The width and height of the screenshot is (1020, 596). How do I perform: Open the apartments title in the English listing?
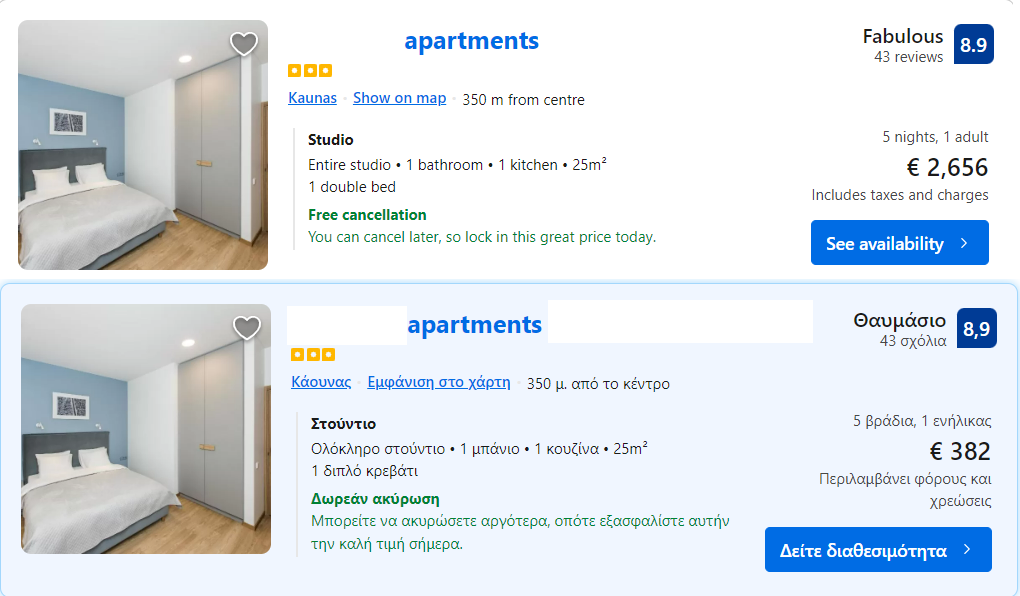point(471,41)
